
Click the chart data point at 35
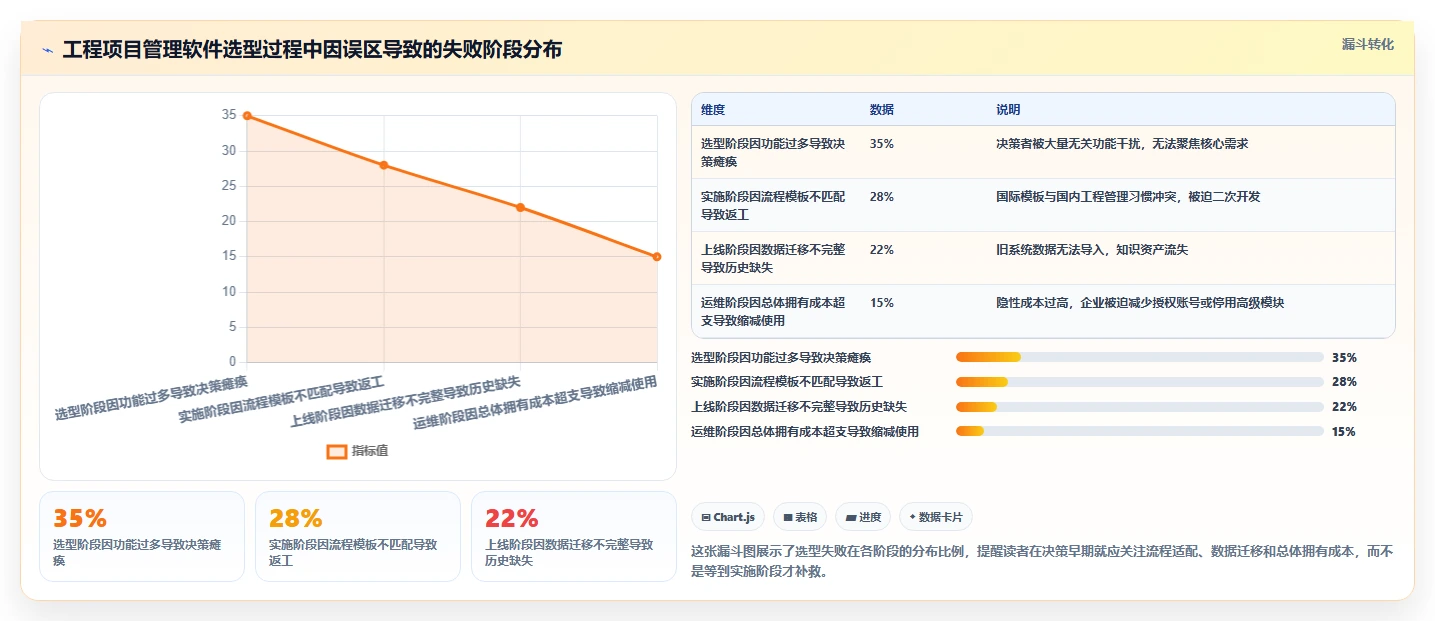click(247, 116)
